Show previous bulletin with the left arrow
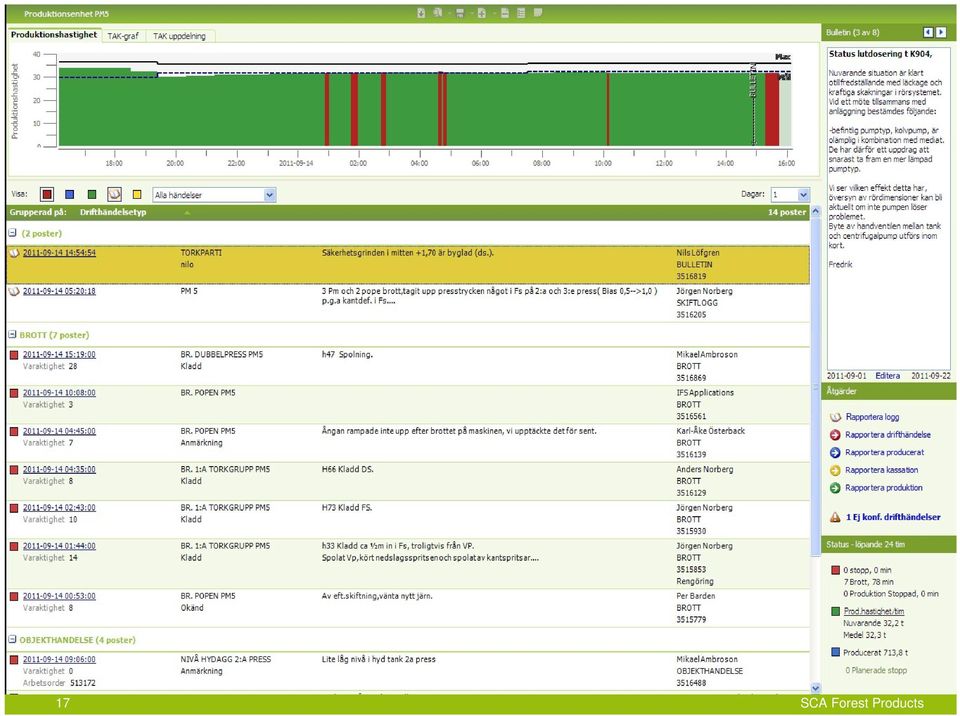This screenshot has height=716, width=960. (928, 32)
